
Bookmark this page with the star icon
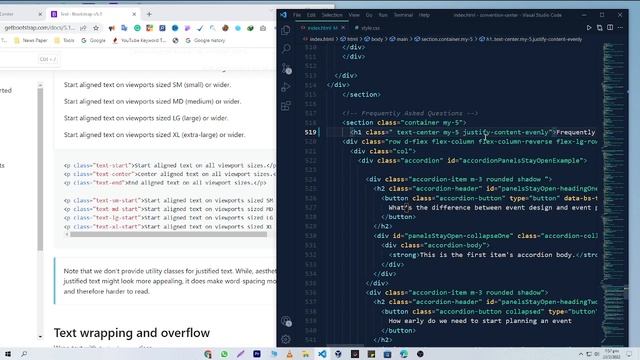(x=96, y=28)
